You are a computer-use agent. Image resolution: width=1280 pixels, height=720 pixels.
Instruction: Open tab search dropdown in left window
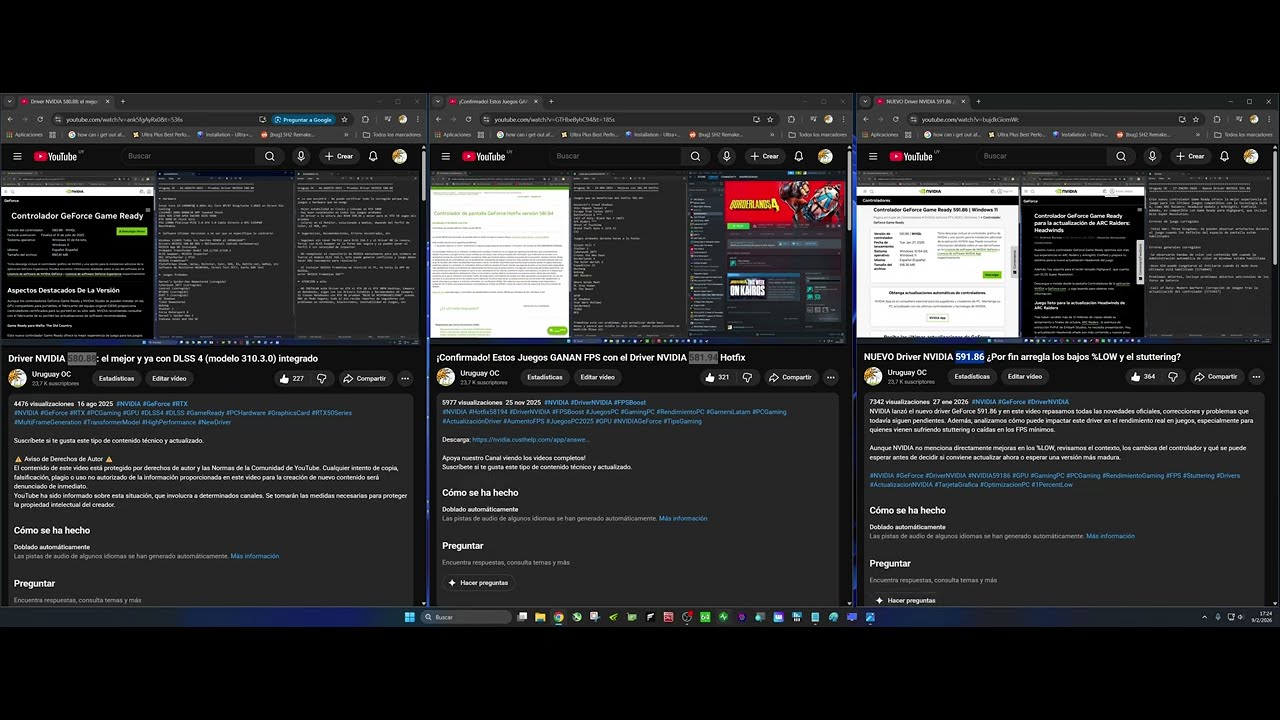pyautogui.click(x=9, y=101)
